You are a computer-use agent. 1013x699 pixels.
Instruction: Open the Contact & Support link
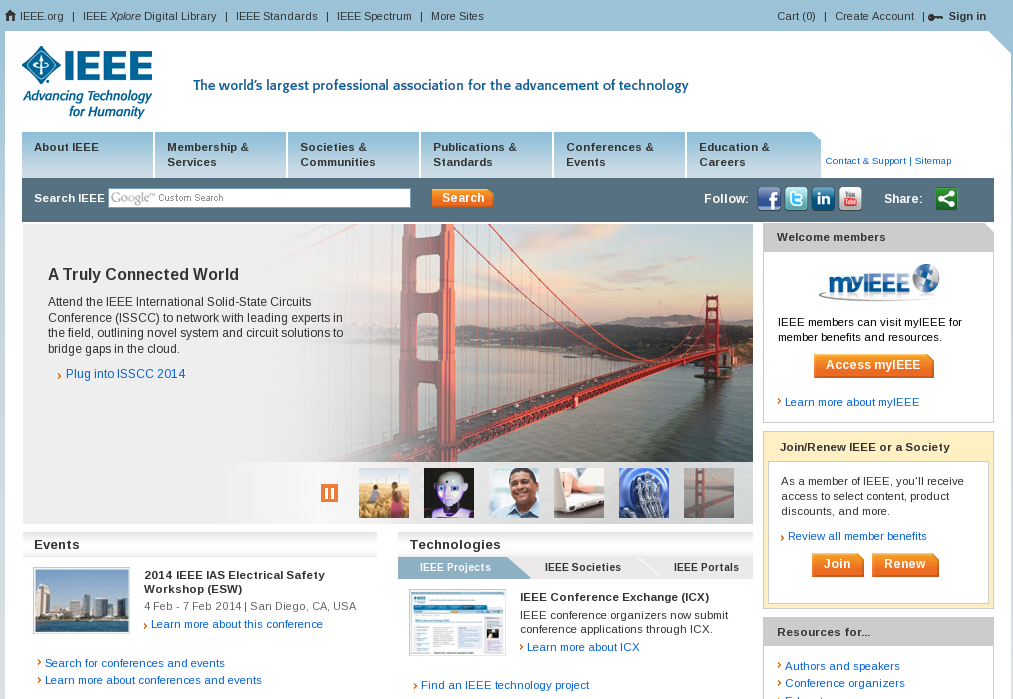866,161
